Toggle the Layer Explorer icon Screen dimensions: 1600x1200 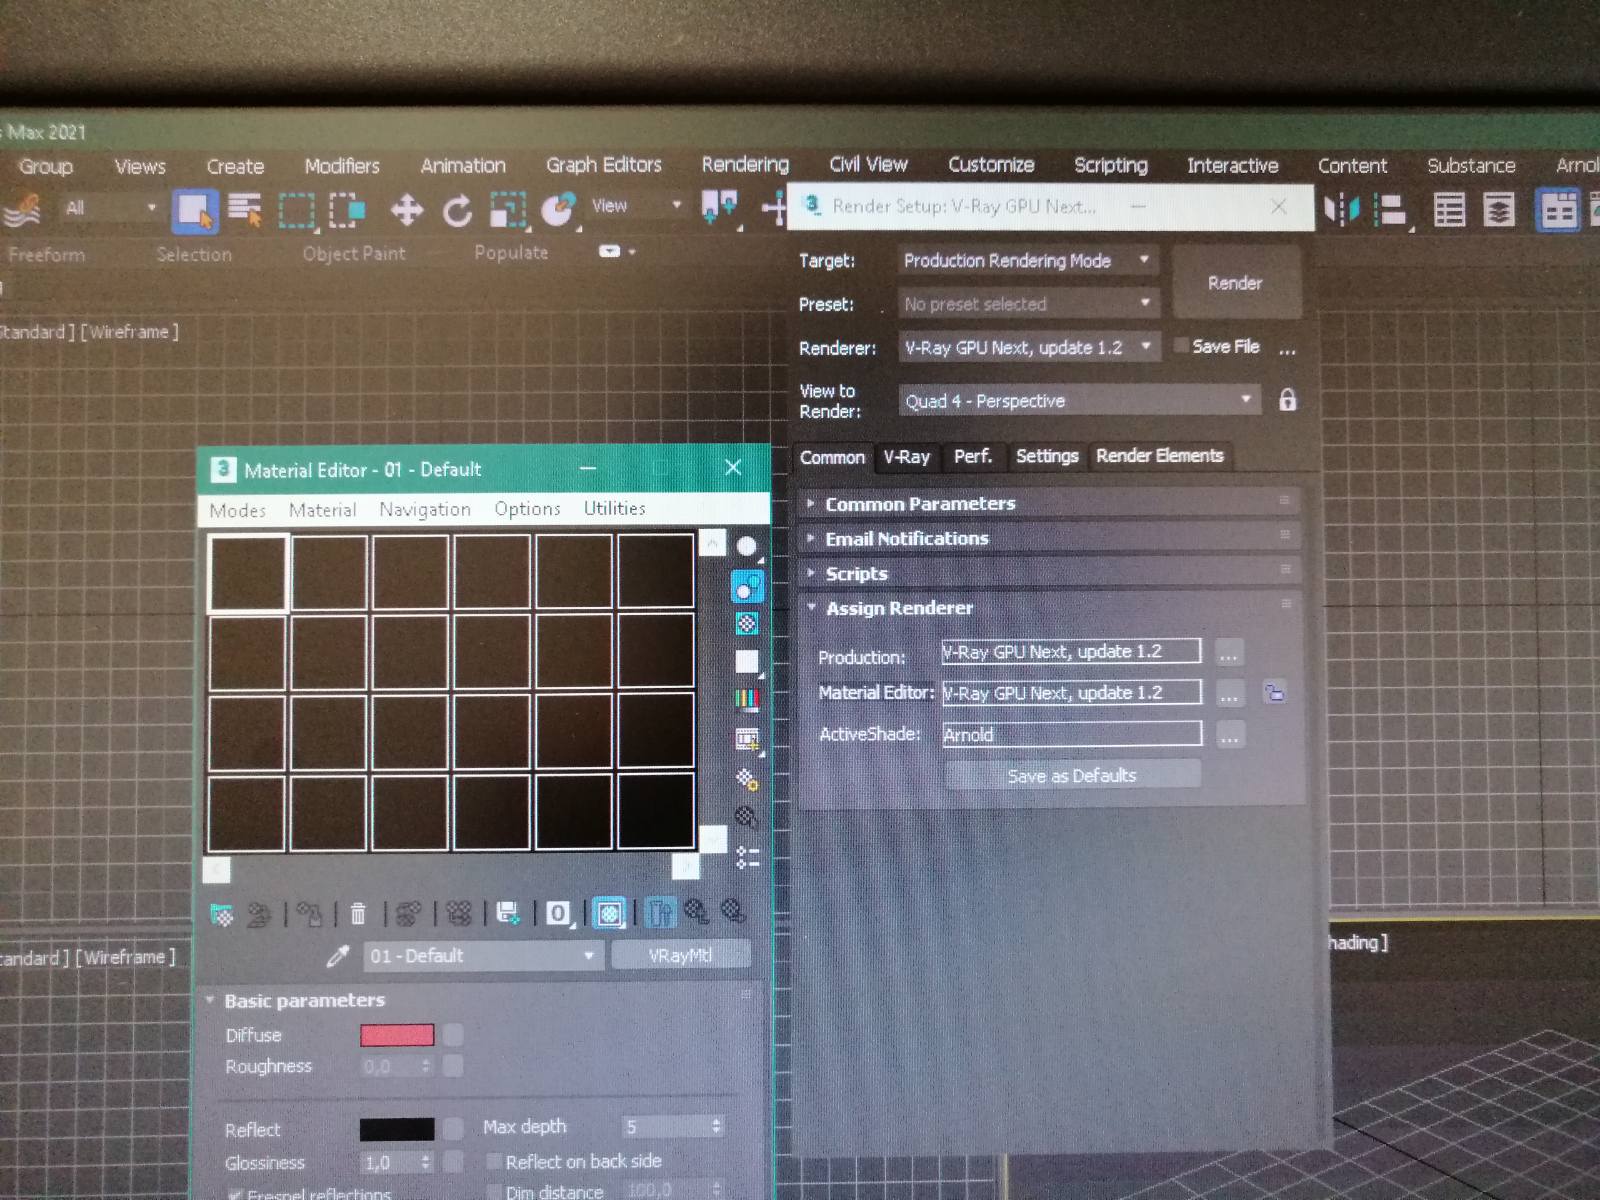[x=1498, y=210]
